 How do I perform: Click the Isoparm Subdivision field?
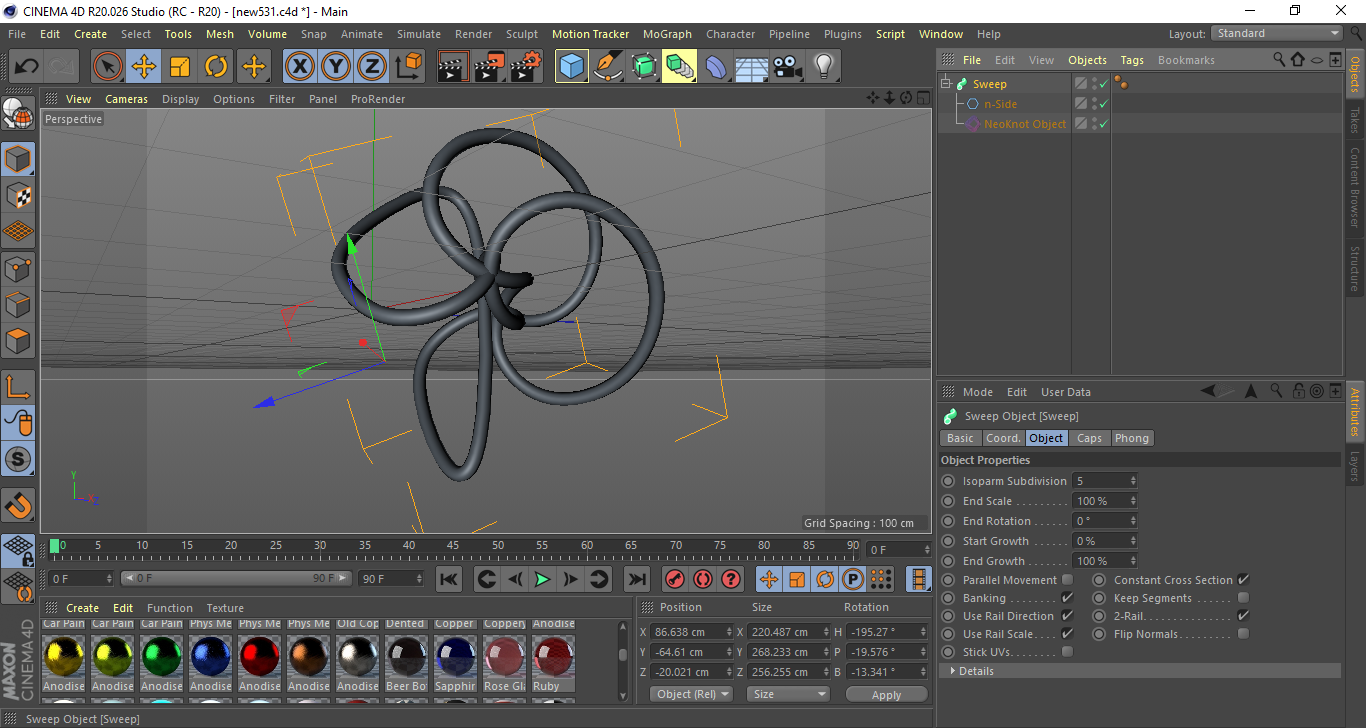pyautogui.click(x=1104, y=481)
